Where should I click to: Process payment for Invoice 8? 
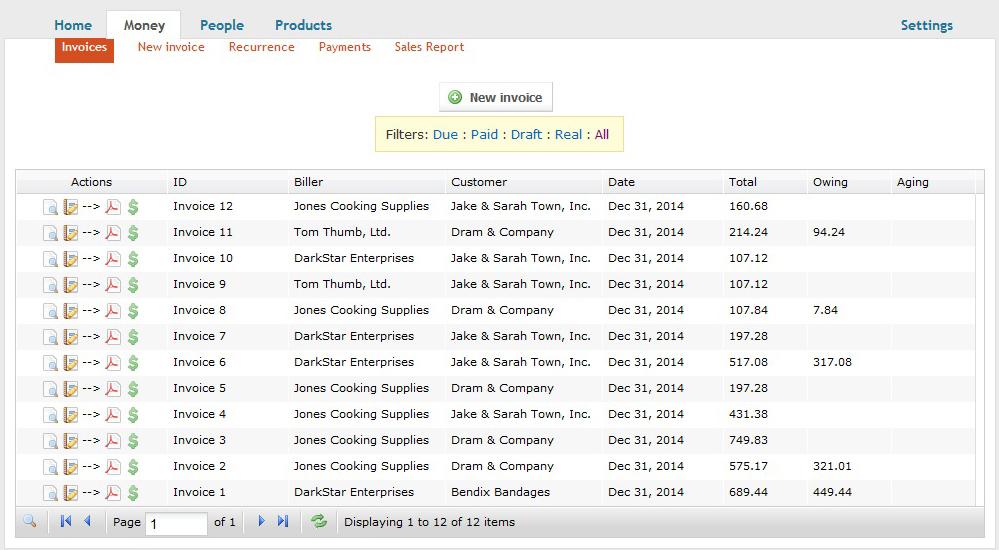[x=133, y=311]
